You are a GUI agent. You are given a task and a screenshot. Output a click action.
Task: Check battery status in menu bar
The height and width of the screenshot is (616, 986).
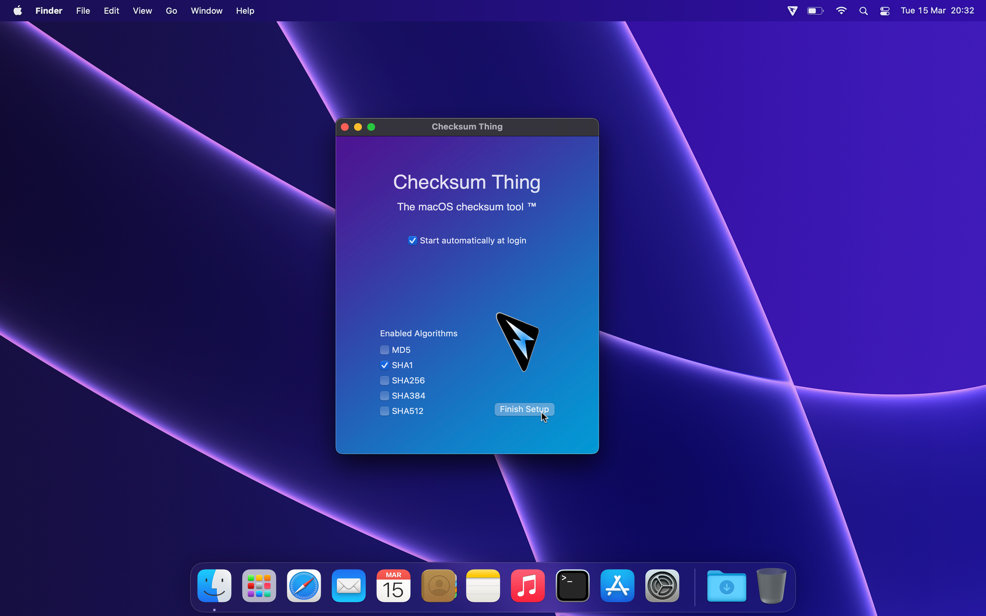click(816, 11)
